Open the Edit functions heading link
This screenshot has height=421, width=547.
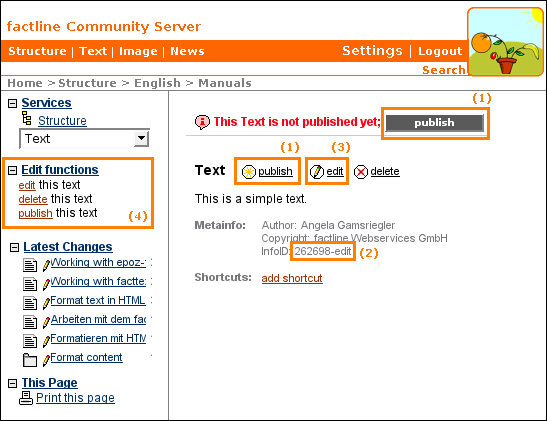click(x=60, y=170)
